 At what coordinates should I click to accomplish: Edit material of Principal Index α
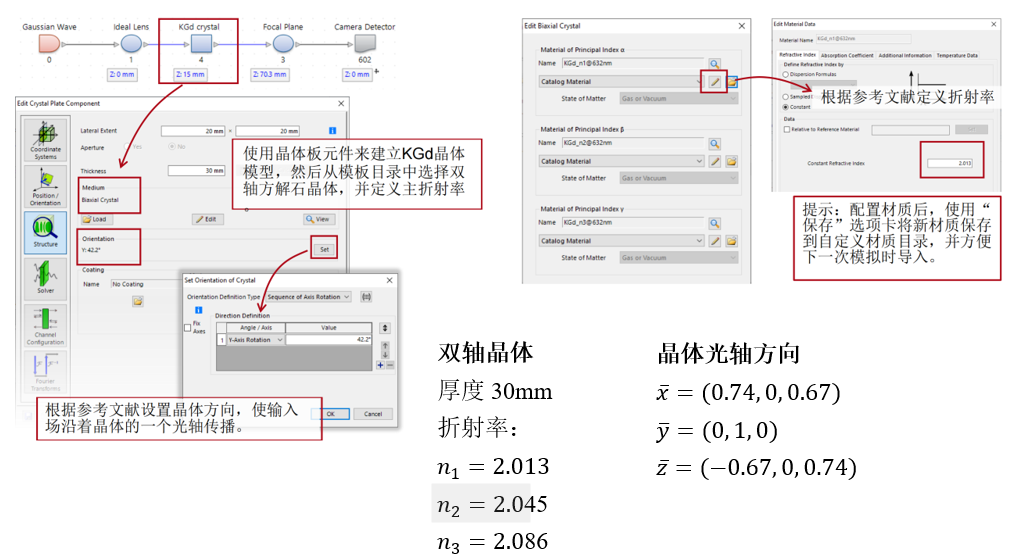click(714, 81)
